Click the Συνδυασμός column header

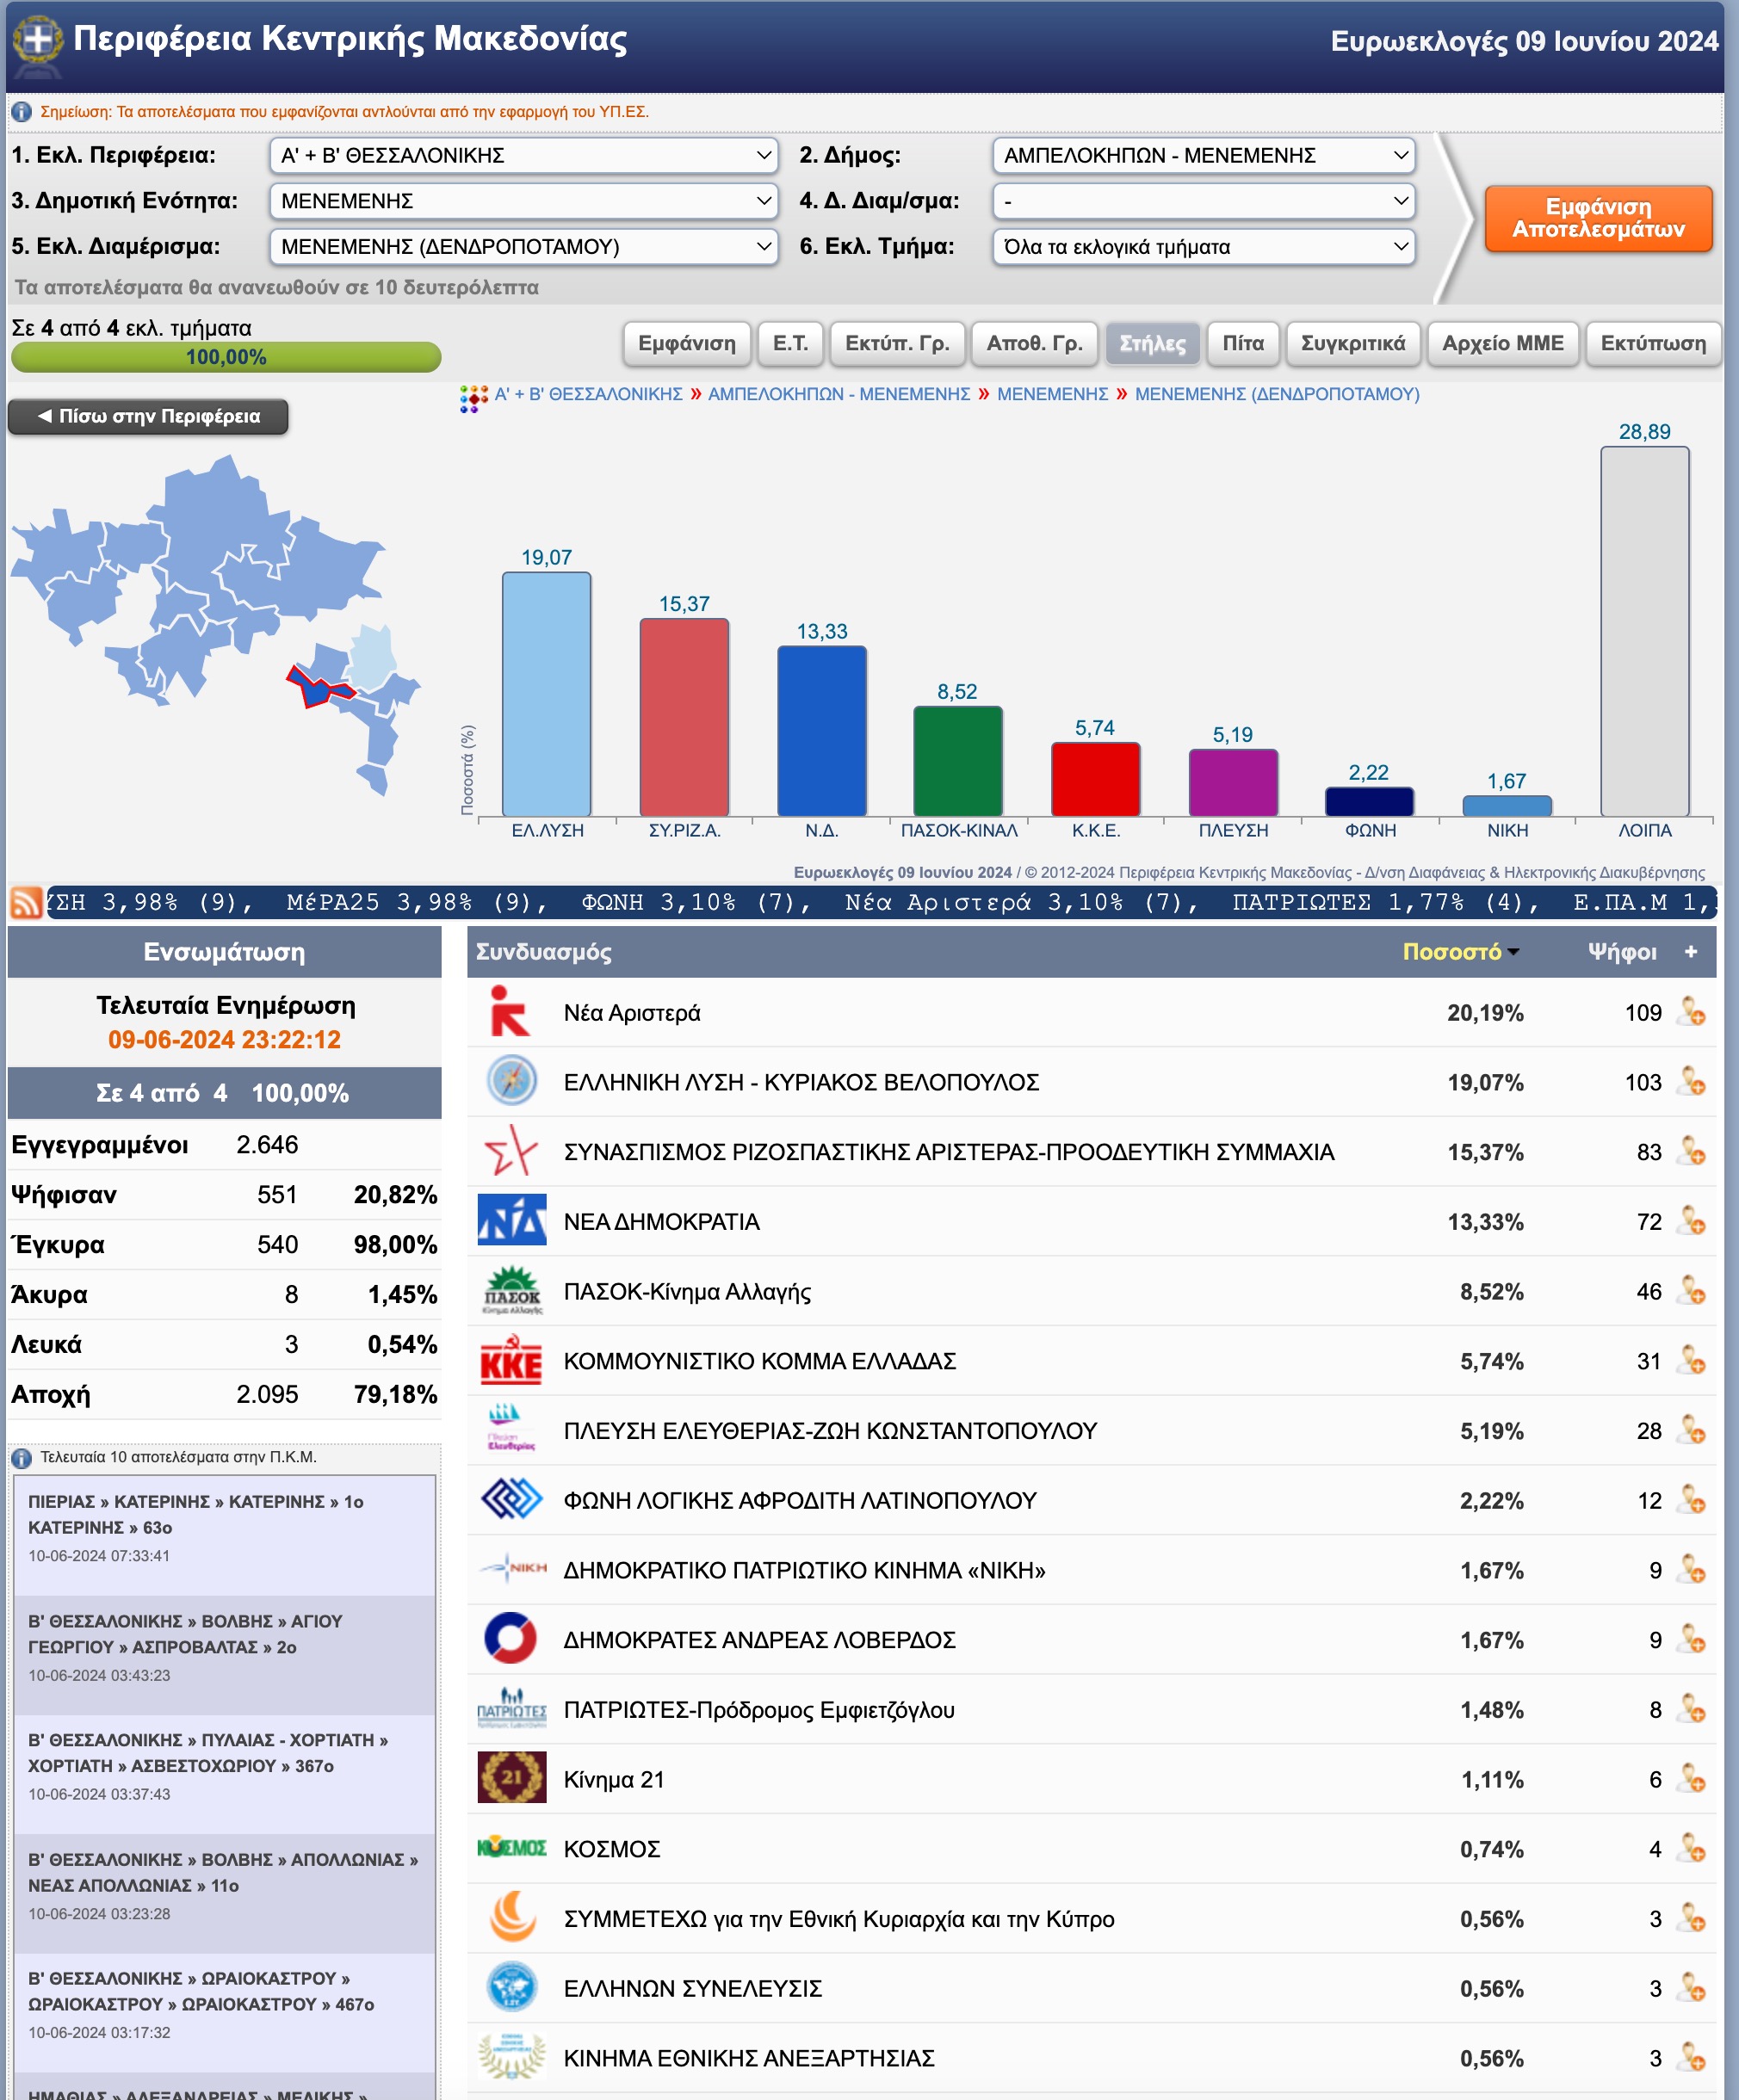543,951
